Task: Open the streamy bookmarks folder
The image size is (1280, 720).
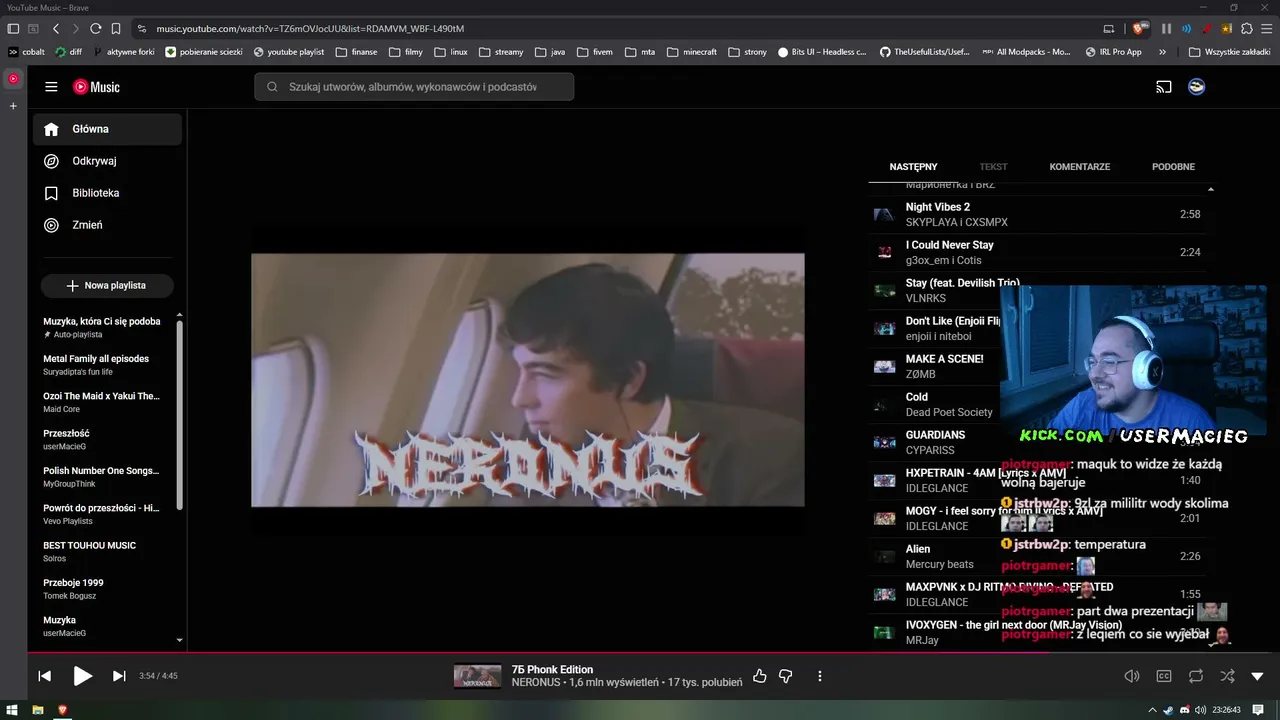Action: pyautogui.click(x=501, y=52)
